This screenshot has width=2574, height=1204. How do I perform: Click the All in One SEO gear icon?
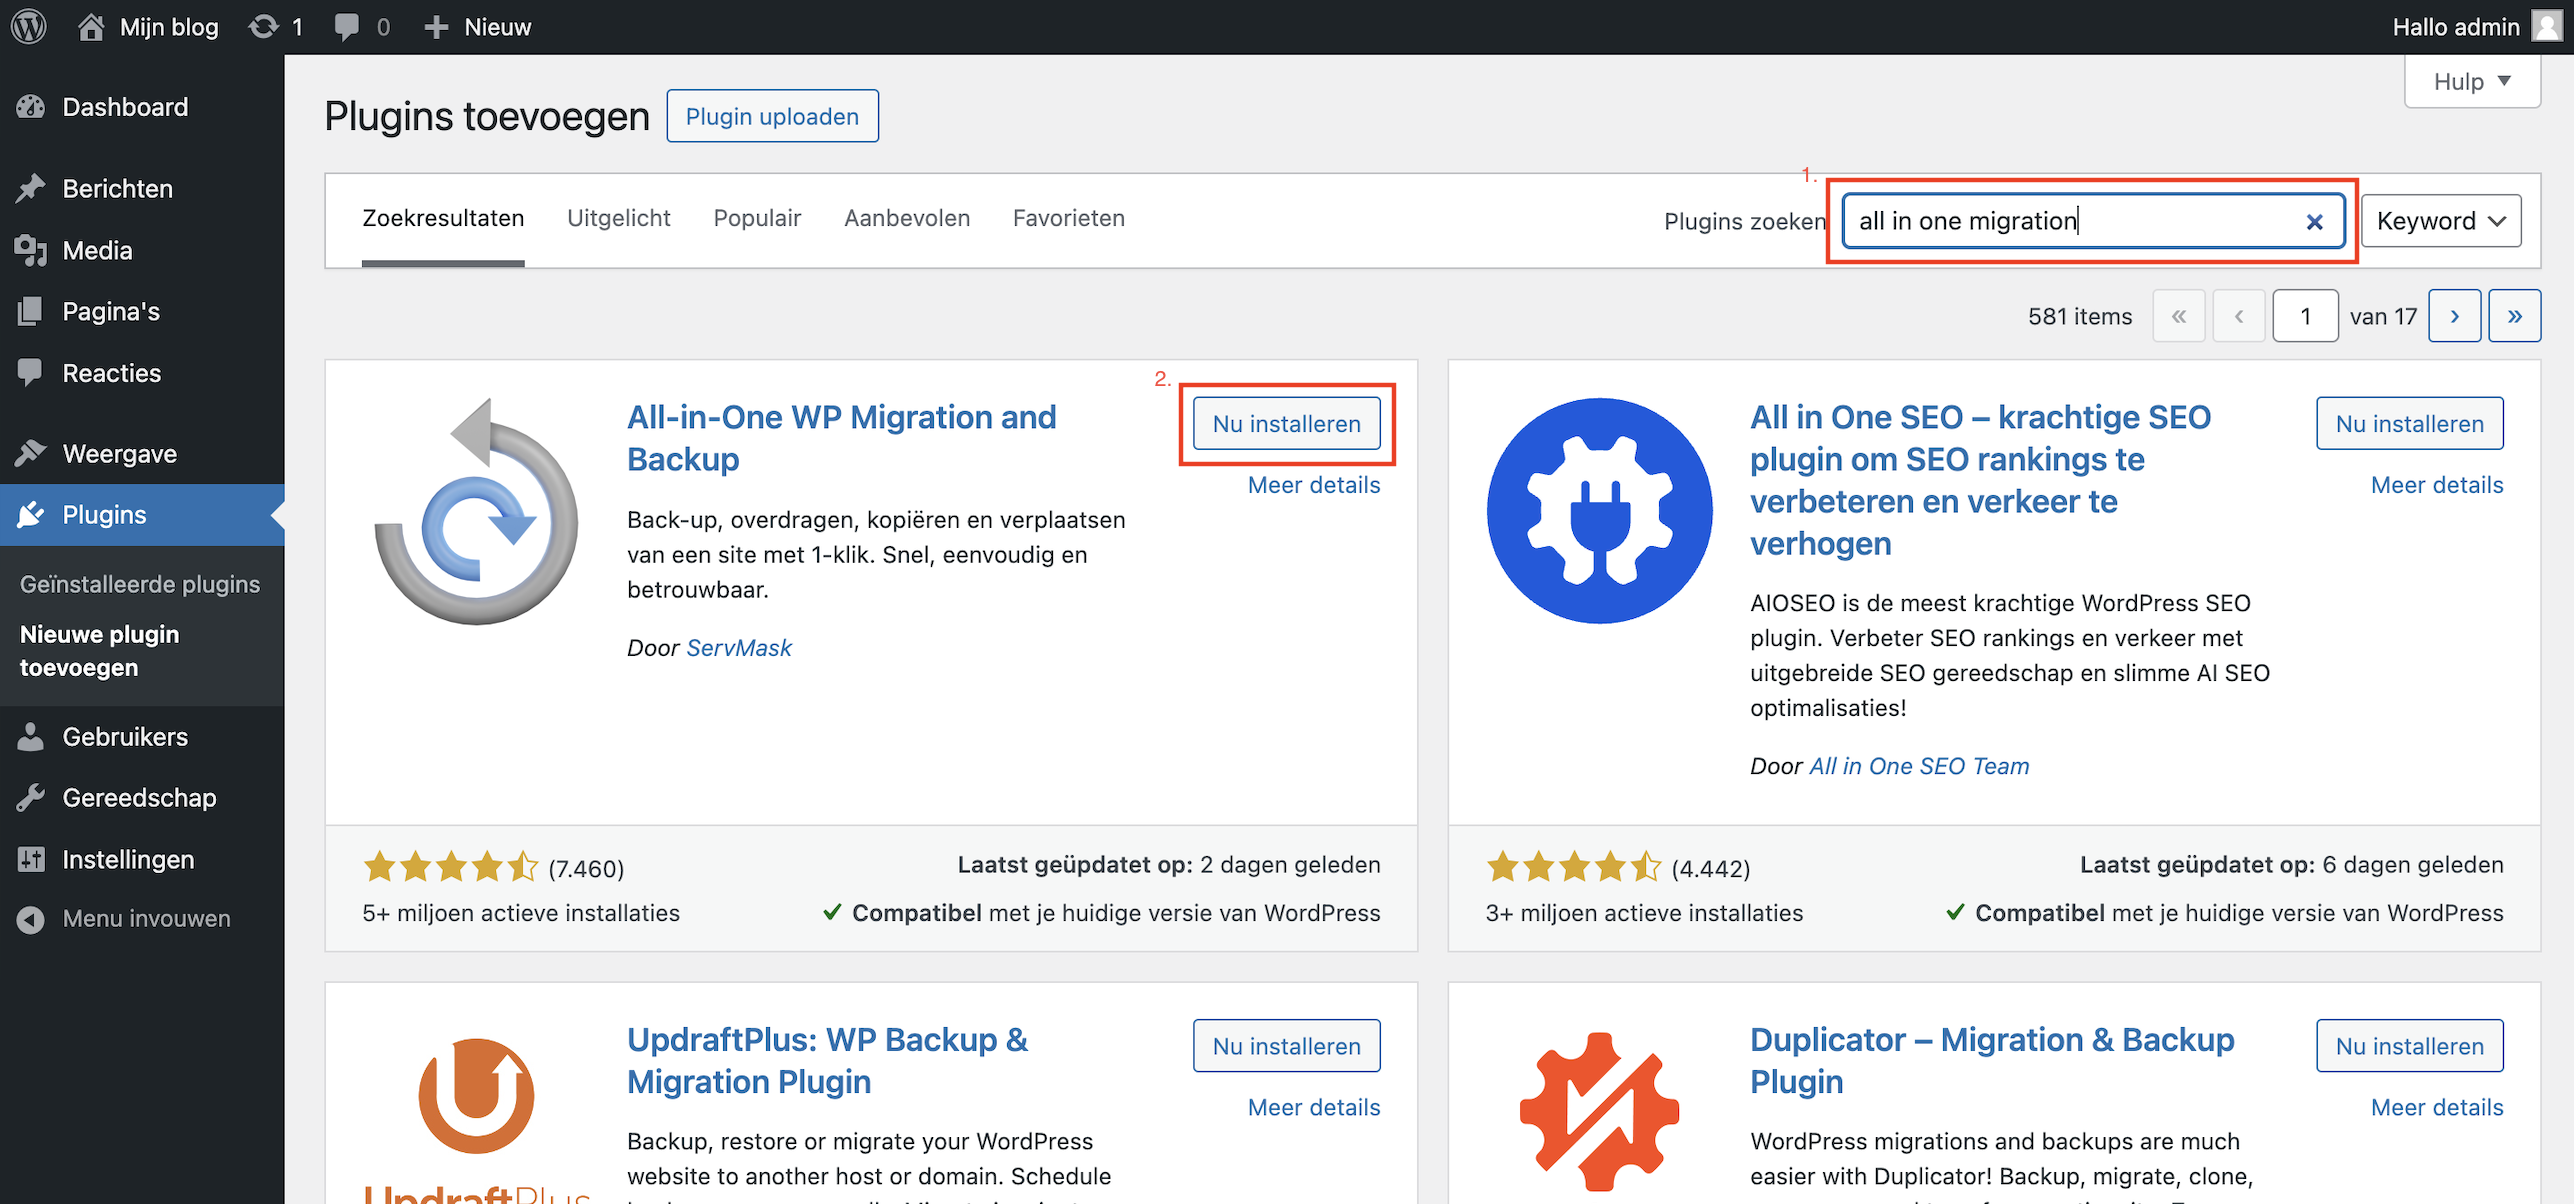tap(1599, 511)
